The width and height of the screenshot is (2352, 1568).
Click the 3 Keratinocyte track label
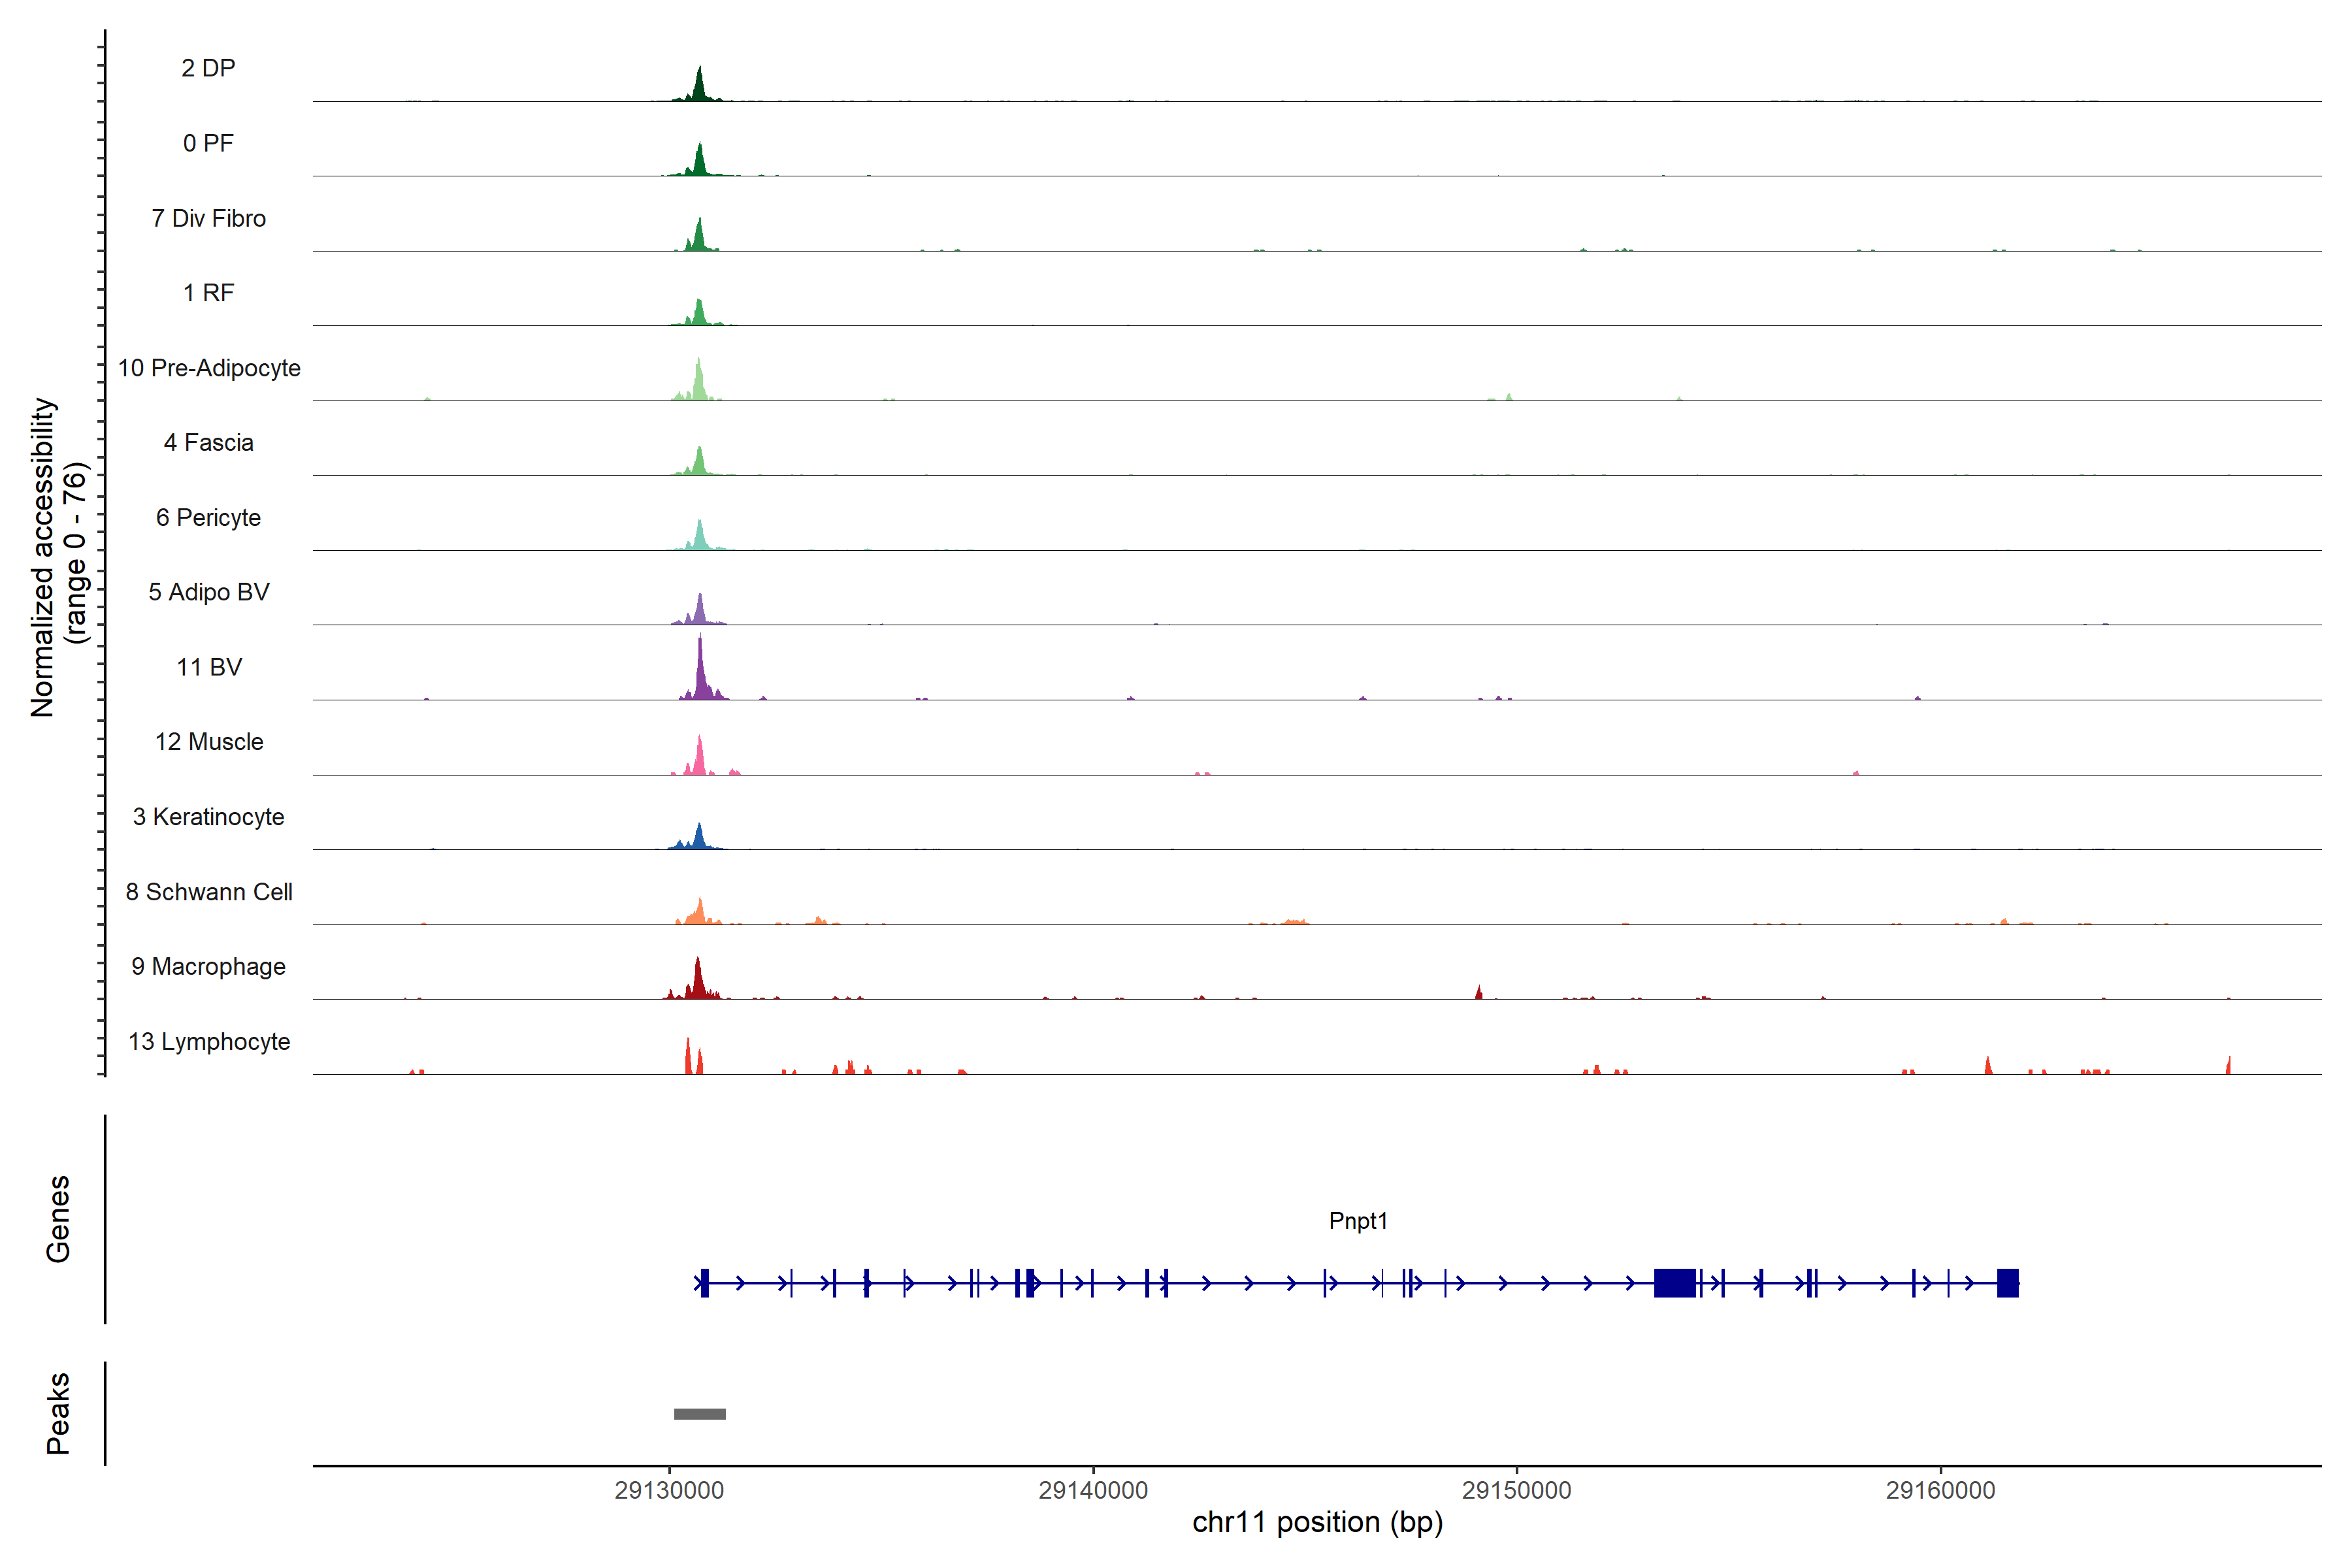pyautogui.click(x=209, y=817)
